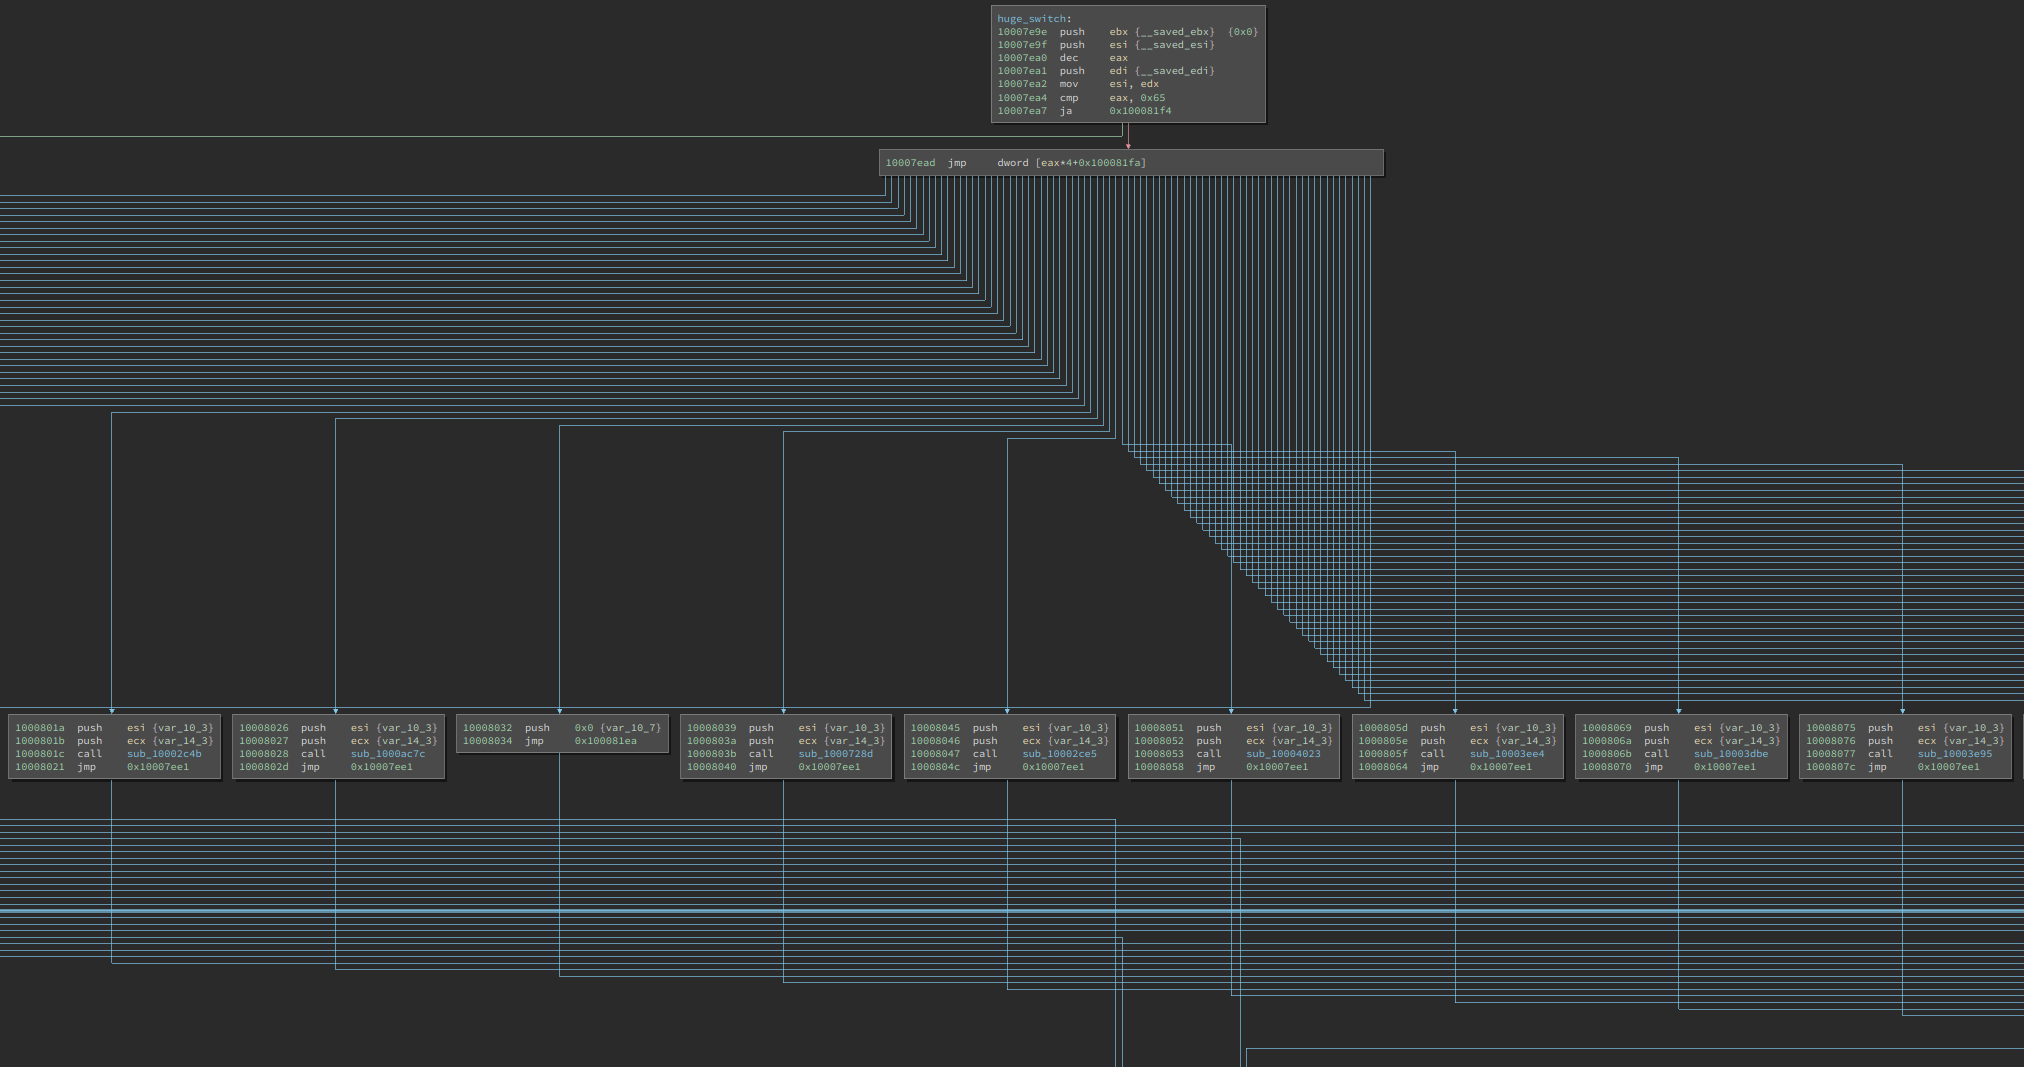
Task: Select function reference sub_10003dbe
Action: pos(1731,754)
